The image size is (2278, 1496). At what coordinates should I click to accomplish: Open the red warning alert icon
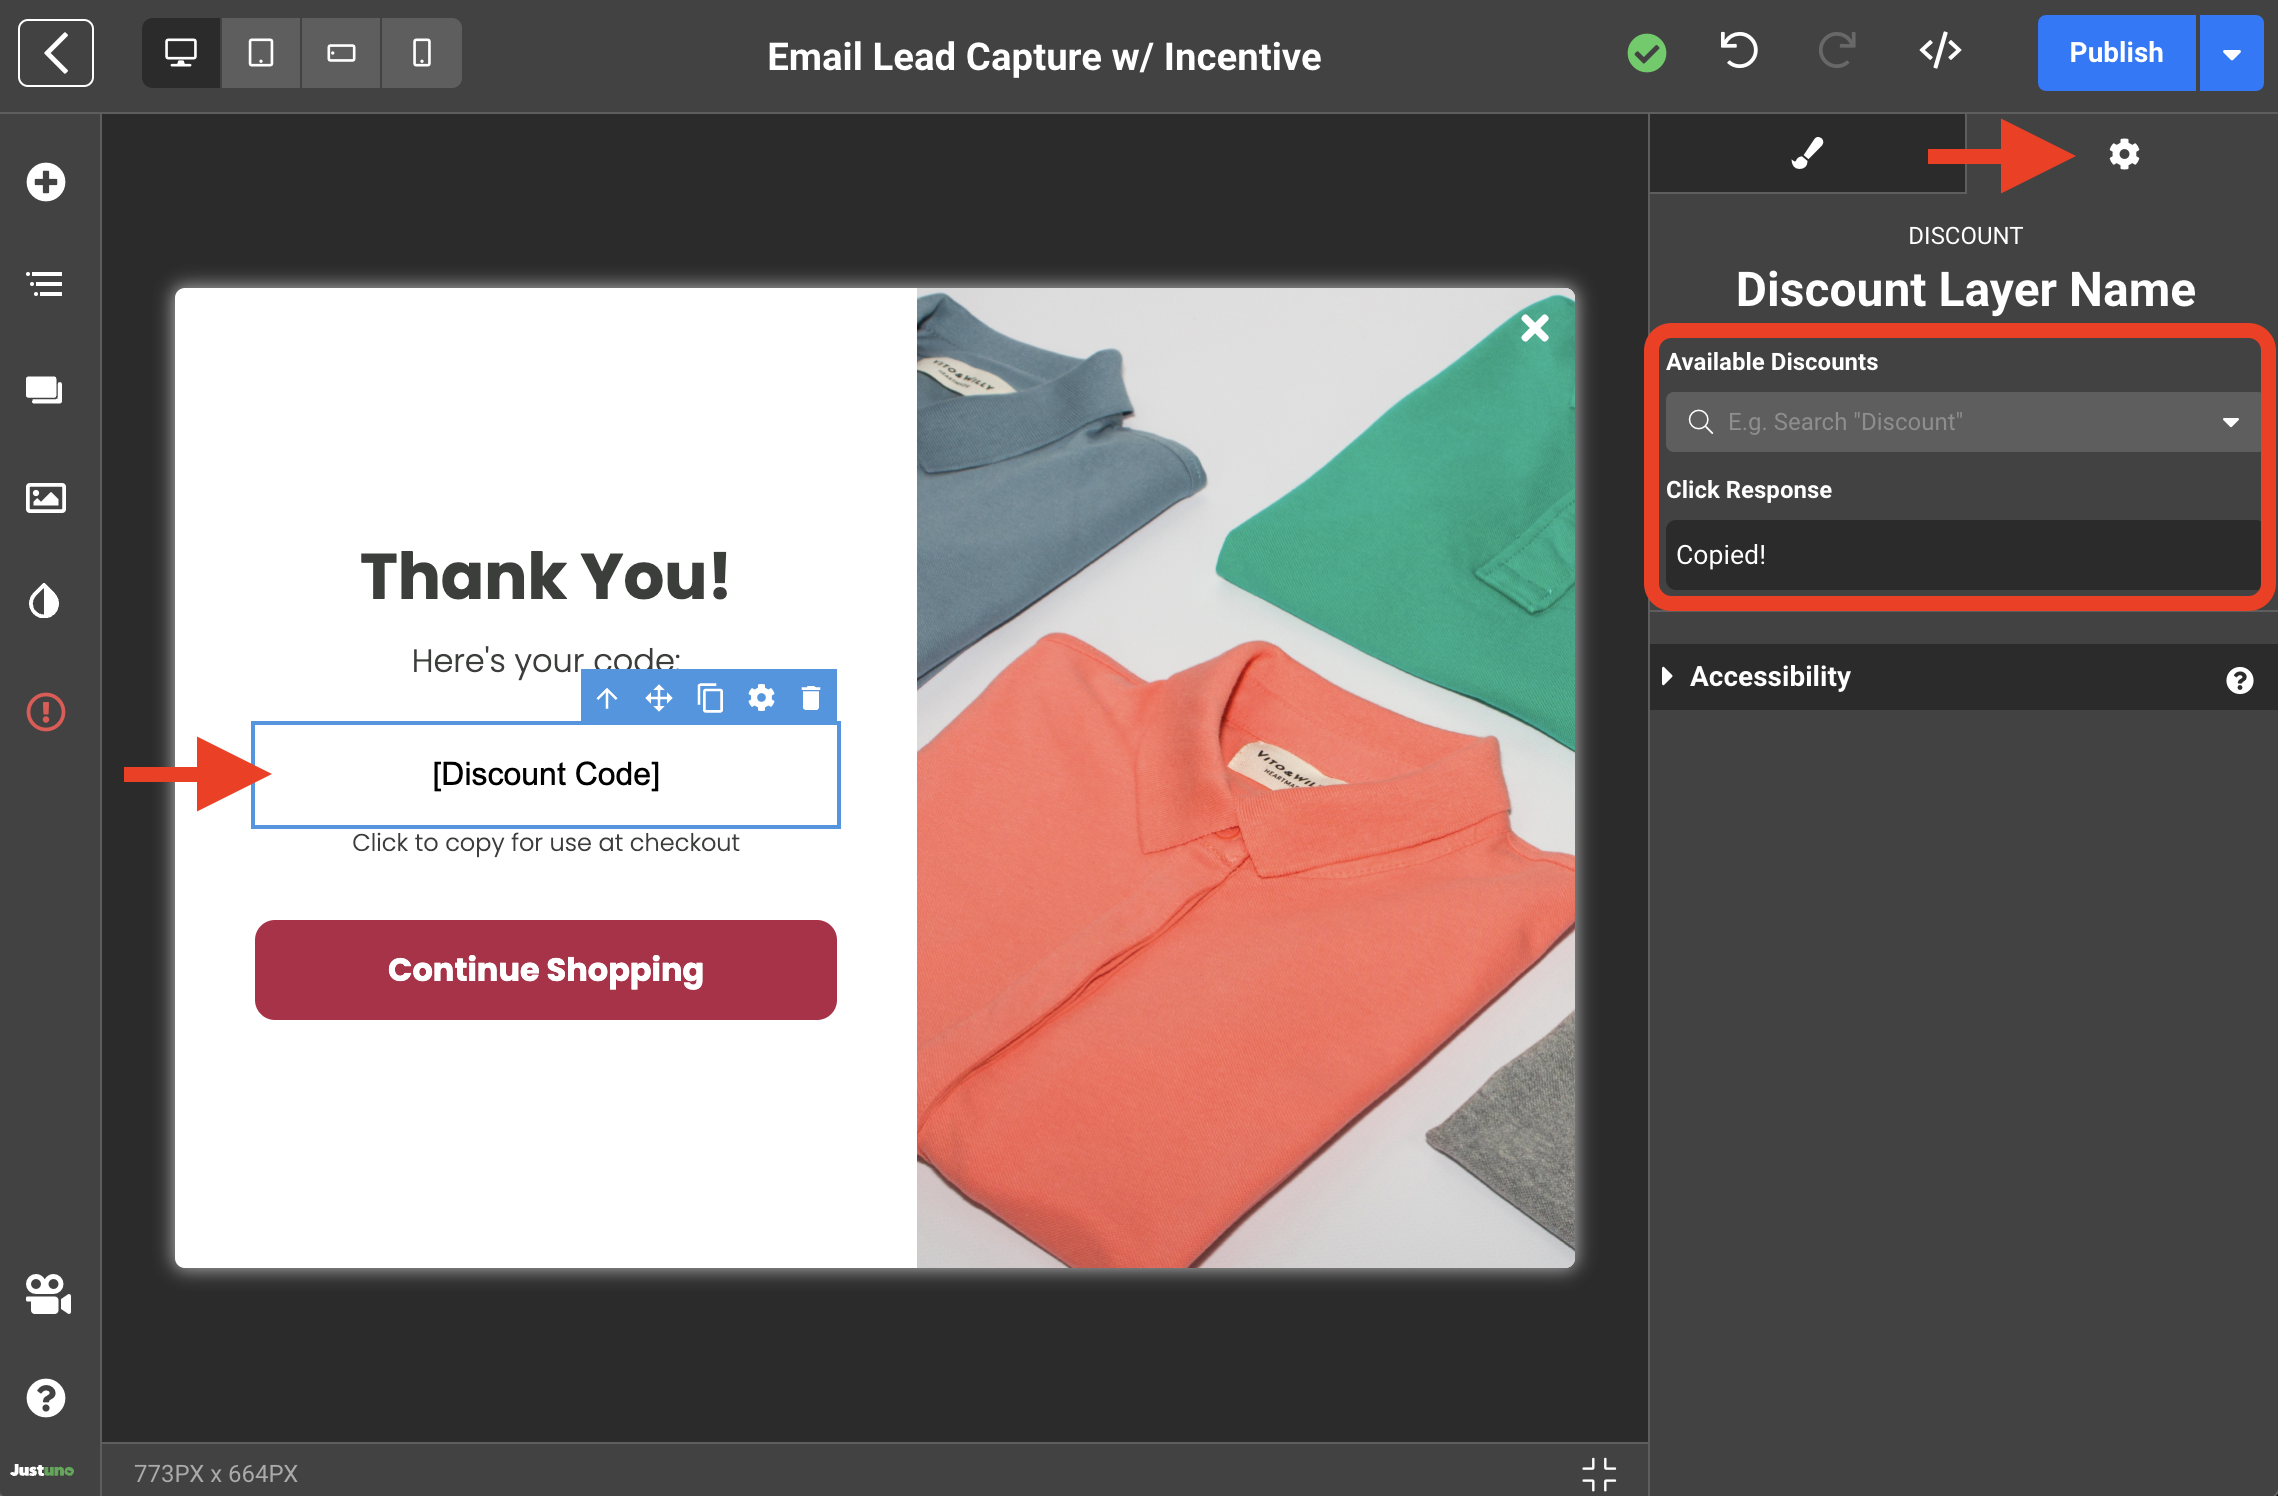coord(46,712)
